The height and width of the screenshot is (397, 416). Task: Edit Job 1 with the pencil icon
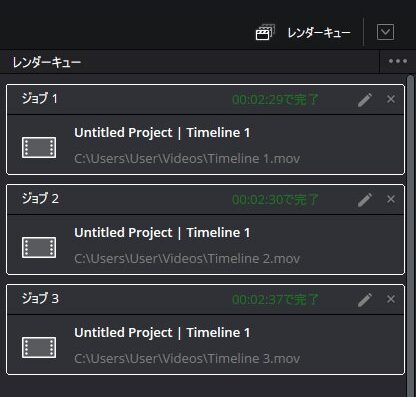pyautogui.click(x=365, y=100)
